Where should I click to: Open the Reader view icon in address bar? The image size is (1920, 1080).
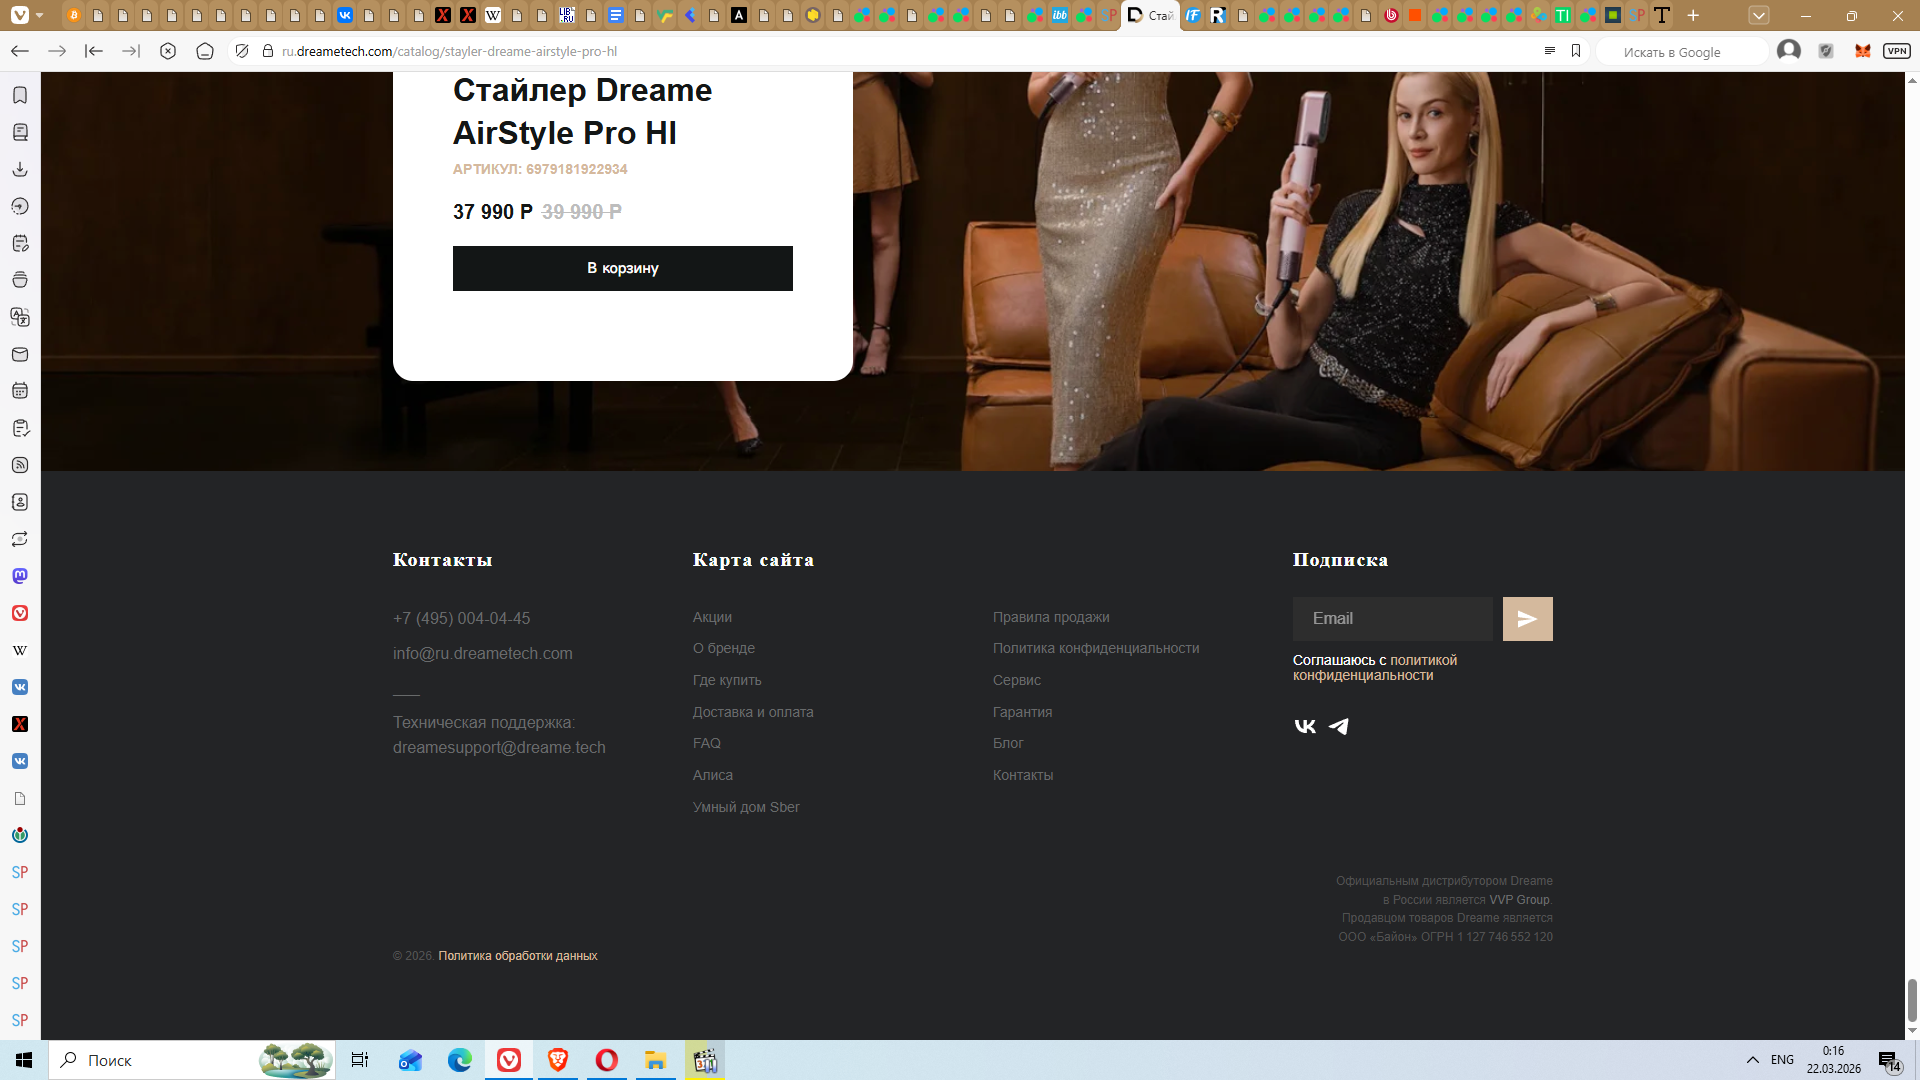click(x=1550, y=51)
